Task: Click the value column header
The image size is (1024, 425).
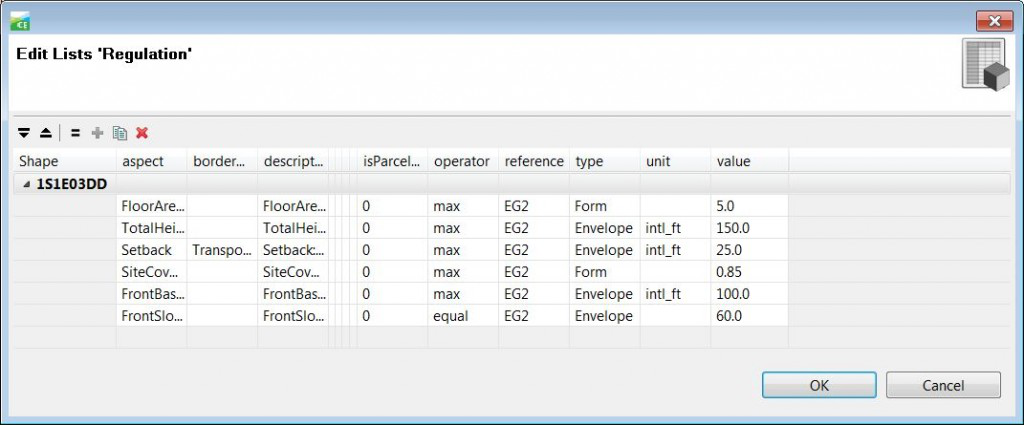Action: [749, 161]
